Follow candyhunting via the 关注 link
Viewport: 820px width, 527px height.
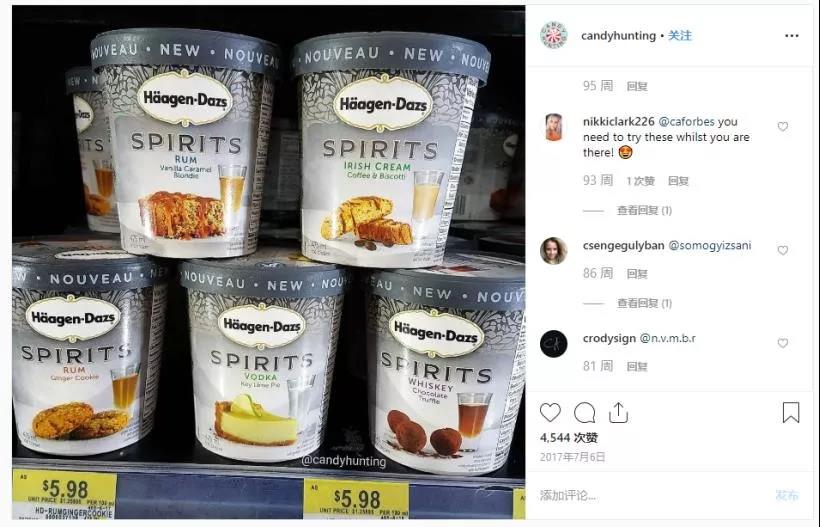[x=679, y=36]
